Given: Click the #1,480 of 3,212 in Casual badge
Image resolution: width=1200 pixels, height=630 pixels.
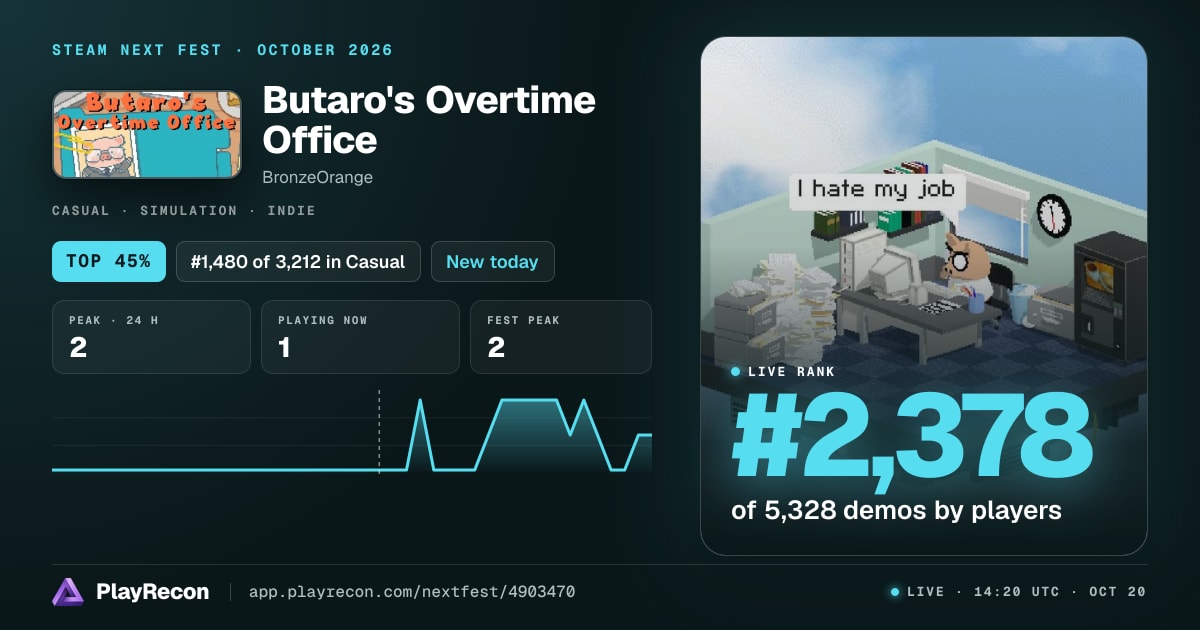Looking at the screenshot, I should [x=298, y=261].
